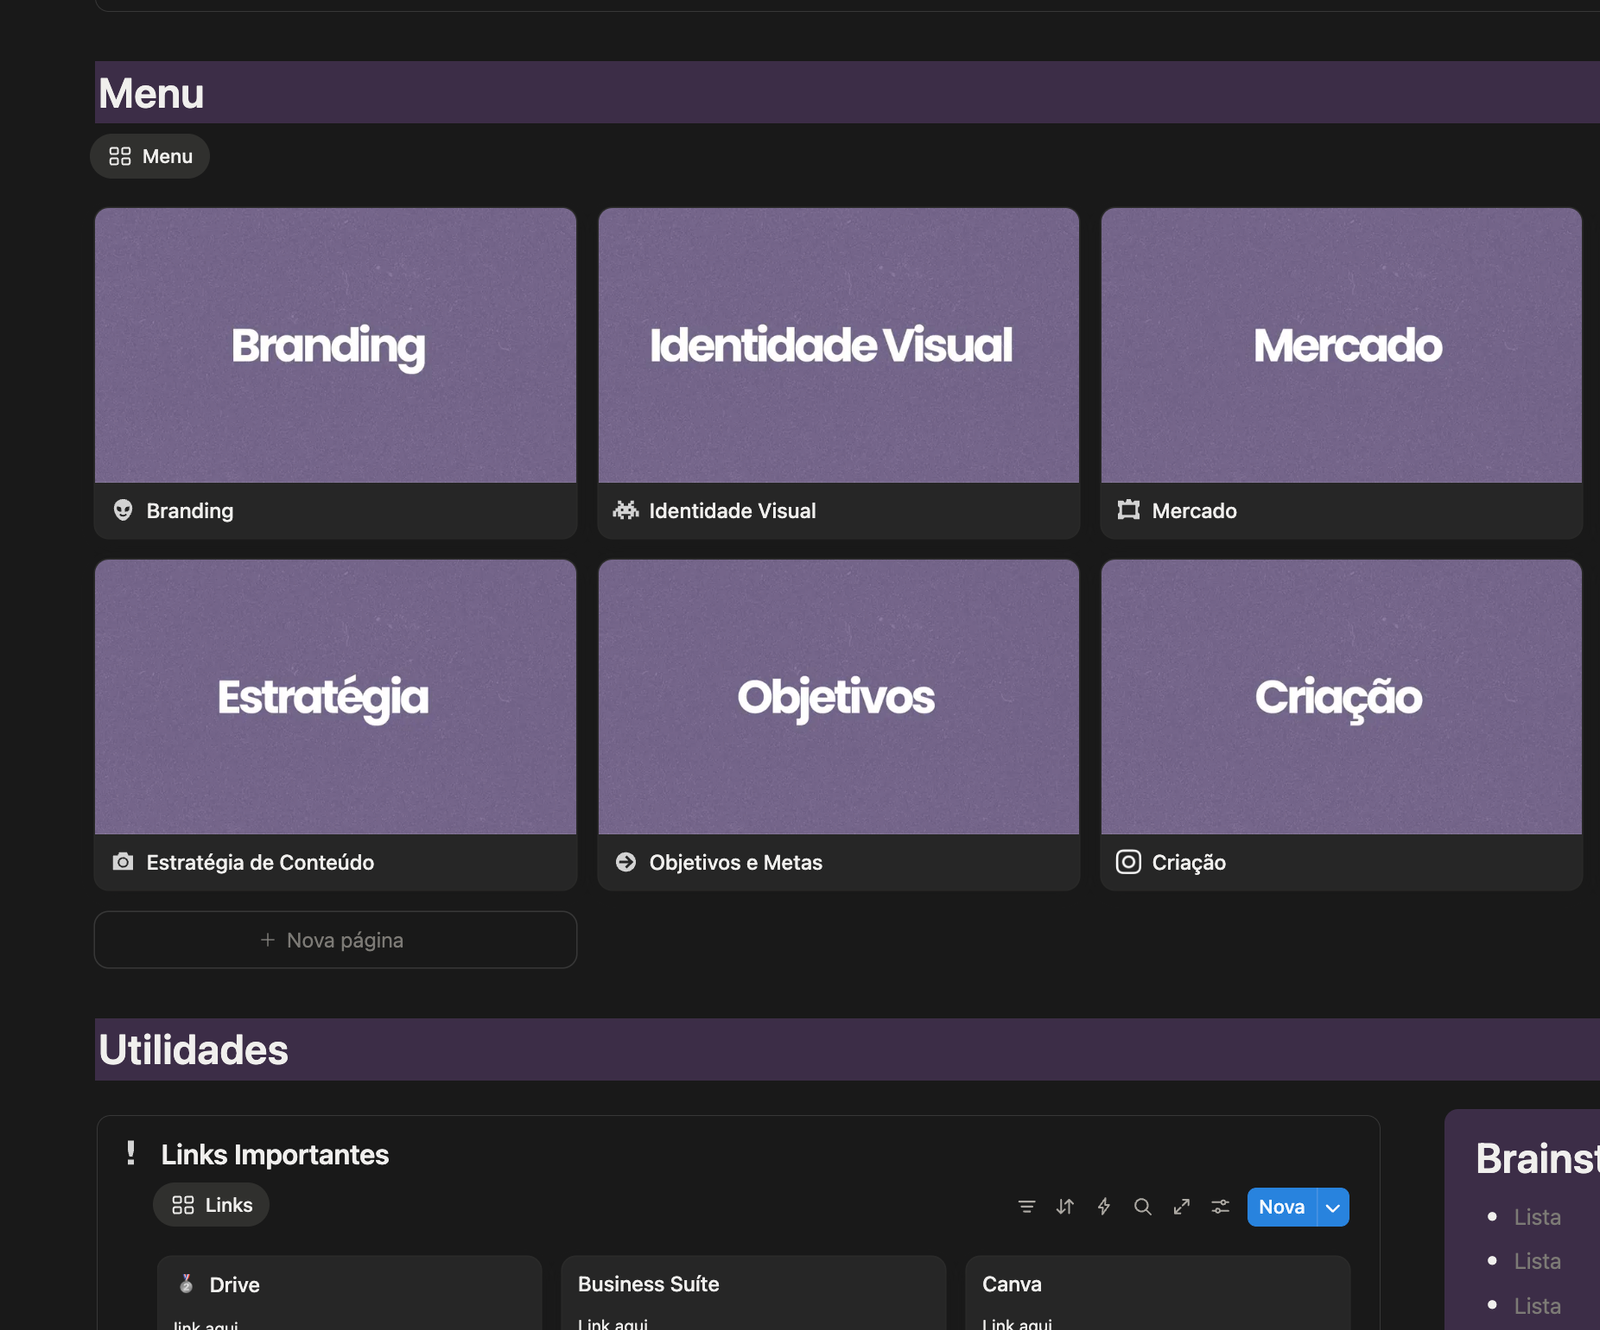Open the Identidade Visual cover thumbnail
1600x1330 pixels.
coord(838,345)
